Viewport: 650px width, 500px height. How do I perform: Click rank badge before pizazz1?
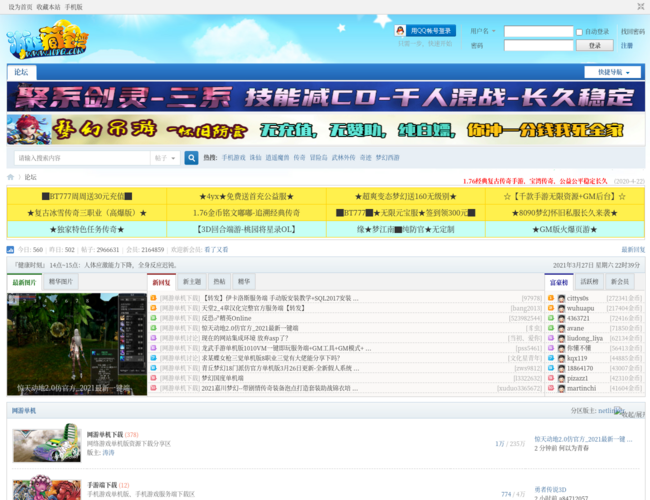(x=551, y=378)
